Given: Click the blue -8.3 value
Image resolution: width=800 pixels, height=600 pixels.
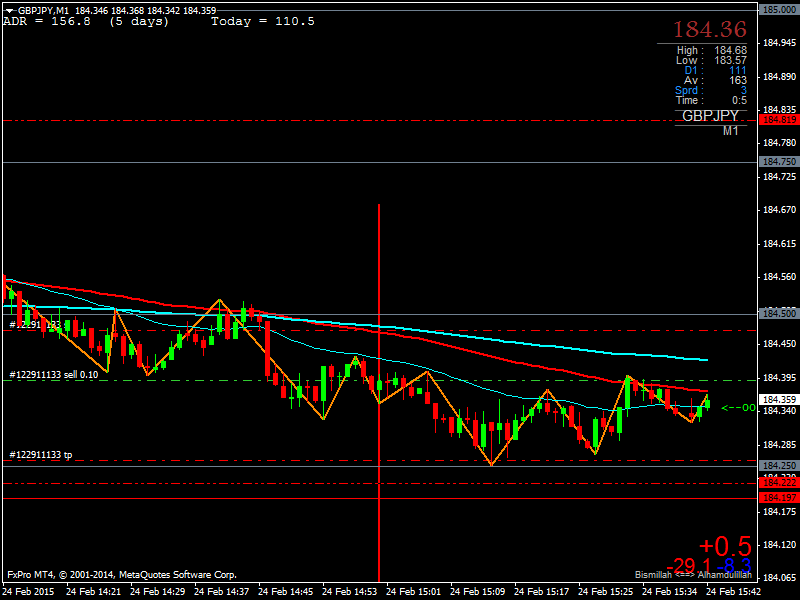Looking at the screenshot, I should point(734,566).
